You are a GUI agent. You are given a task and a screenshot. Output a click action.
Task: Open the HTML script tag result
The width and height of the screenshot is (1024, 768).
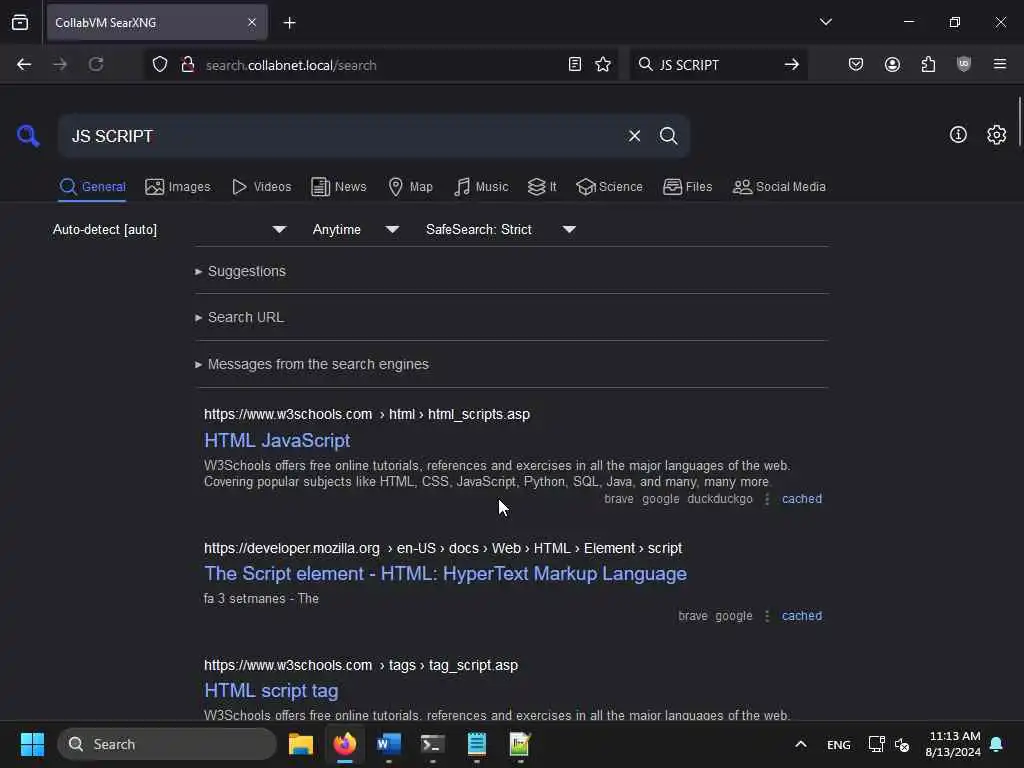click(271, 690)
